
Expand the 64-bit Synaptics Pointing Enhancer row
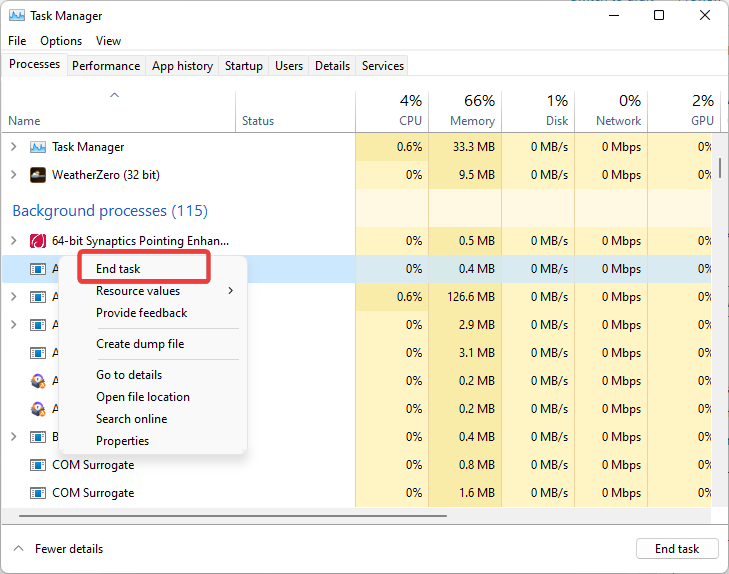13,240
